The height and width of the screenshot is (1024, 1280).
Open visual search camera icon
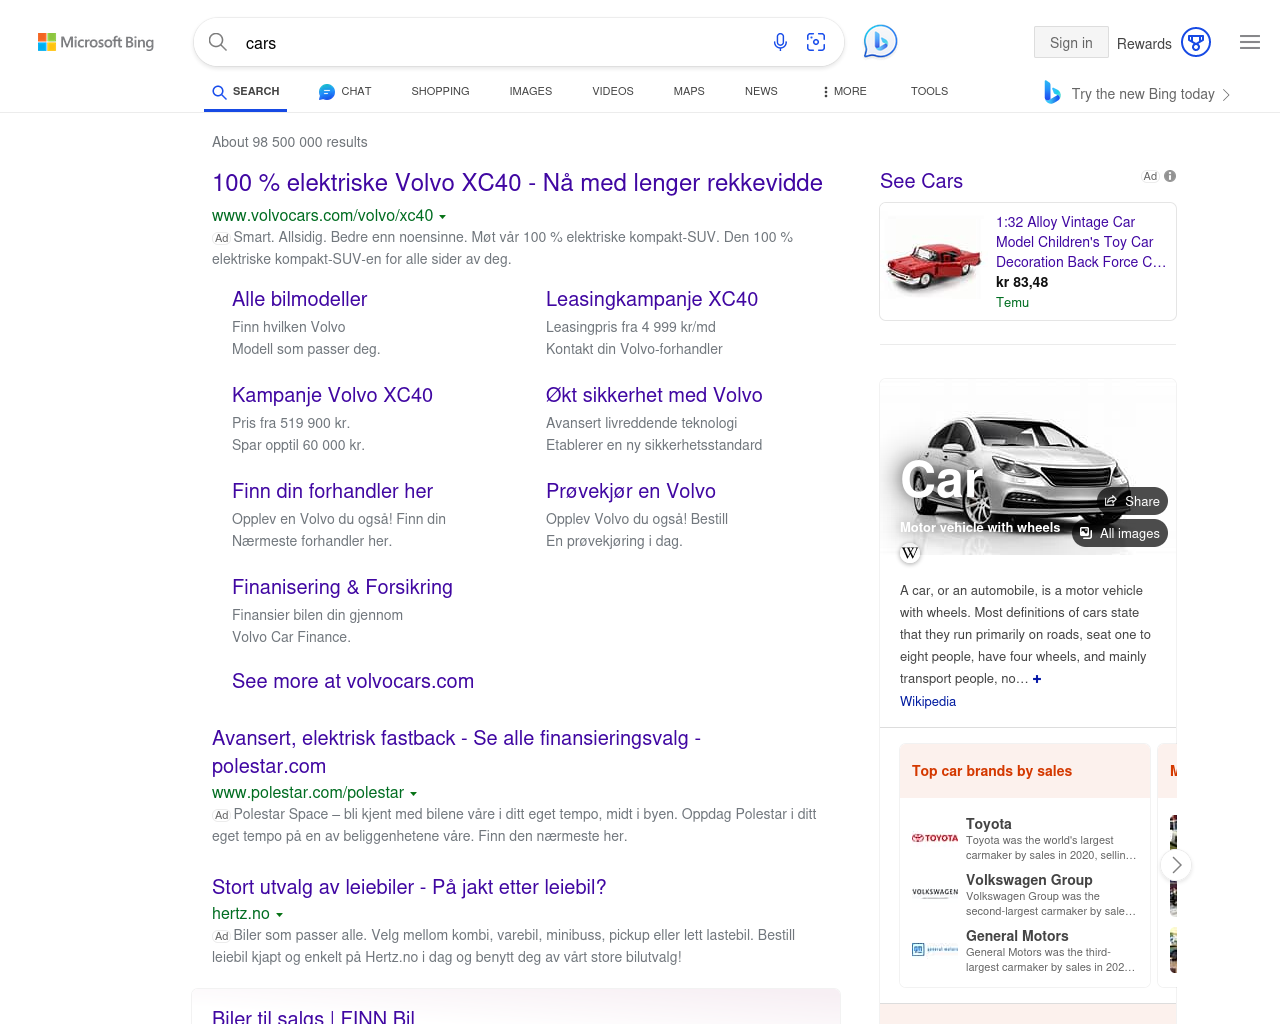click(x=816, y=42)
